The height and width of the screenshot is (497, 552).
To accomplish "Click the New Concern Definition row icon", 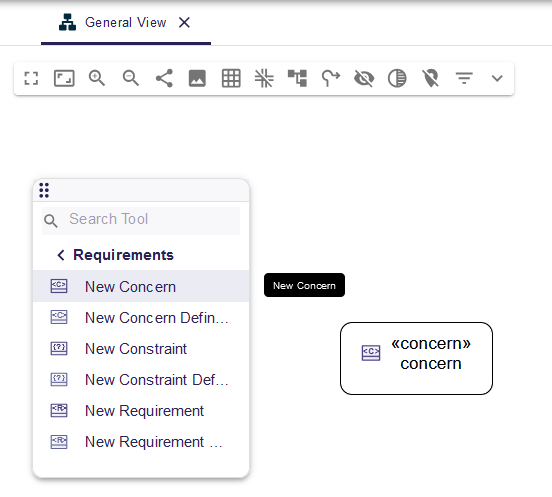I will coord(59,317).
